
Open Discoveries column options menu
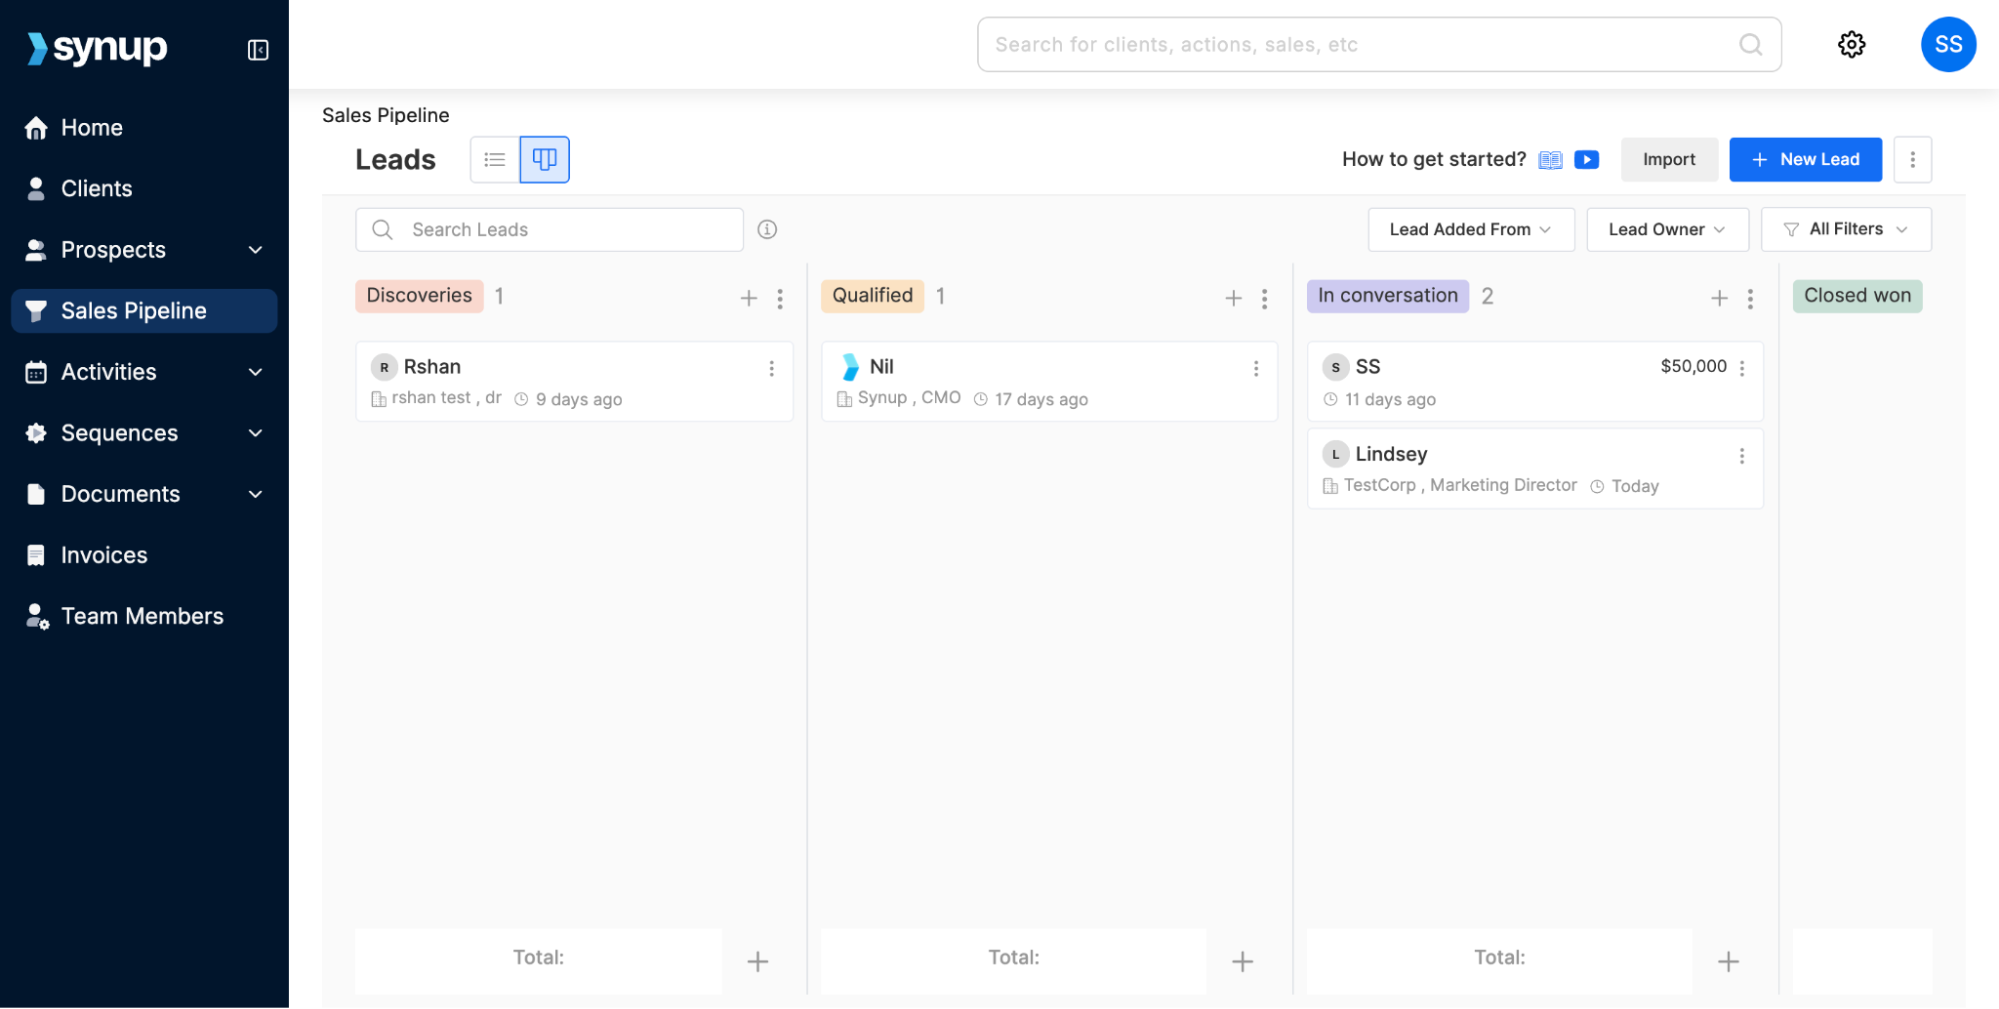780,298
